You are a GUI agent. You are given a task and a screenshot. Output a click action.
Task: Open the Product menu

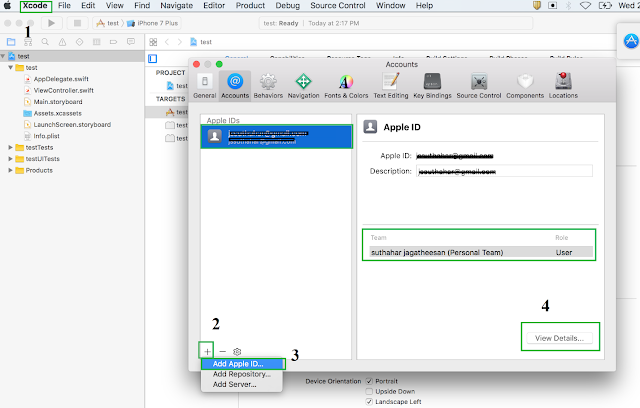(250, 6)
